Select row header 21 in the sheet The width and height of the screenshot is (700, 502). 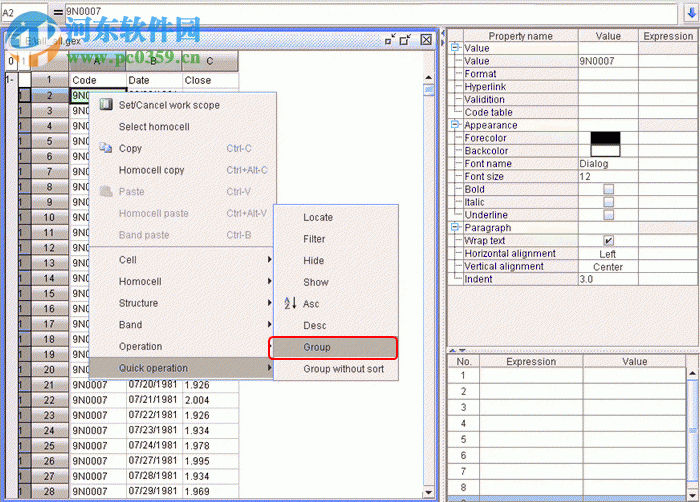click(48, 385)
